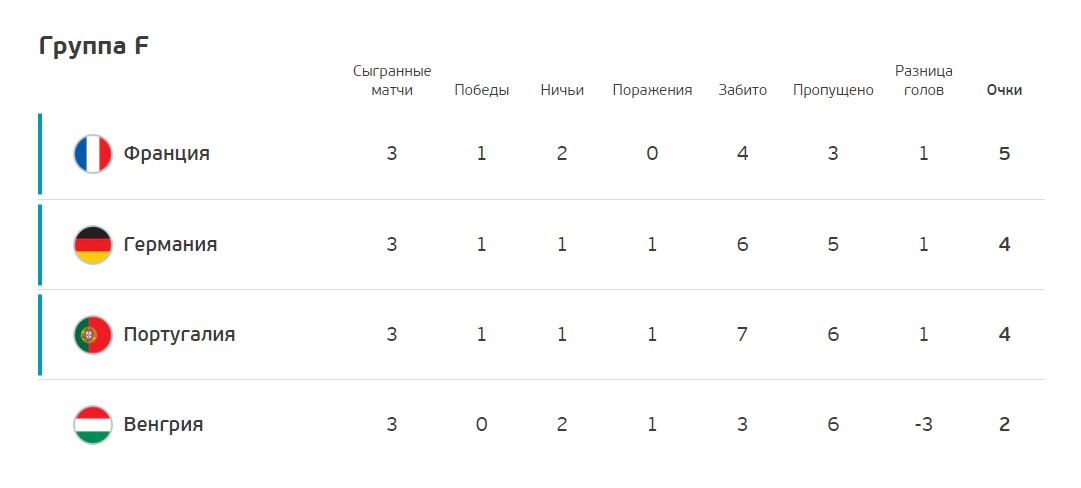The image size is (1081, 488).
Task: Click Hungary's goal difference -3
Action: (923, 425)
